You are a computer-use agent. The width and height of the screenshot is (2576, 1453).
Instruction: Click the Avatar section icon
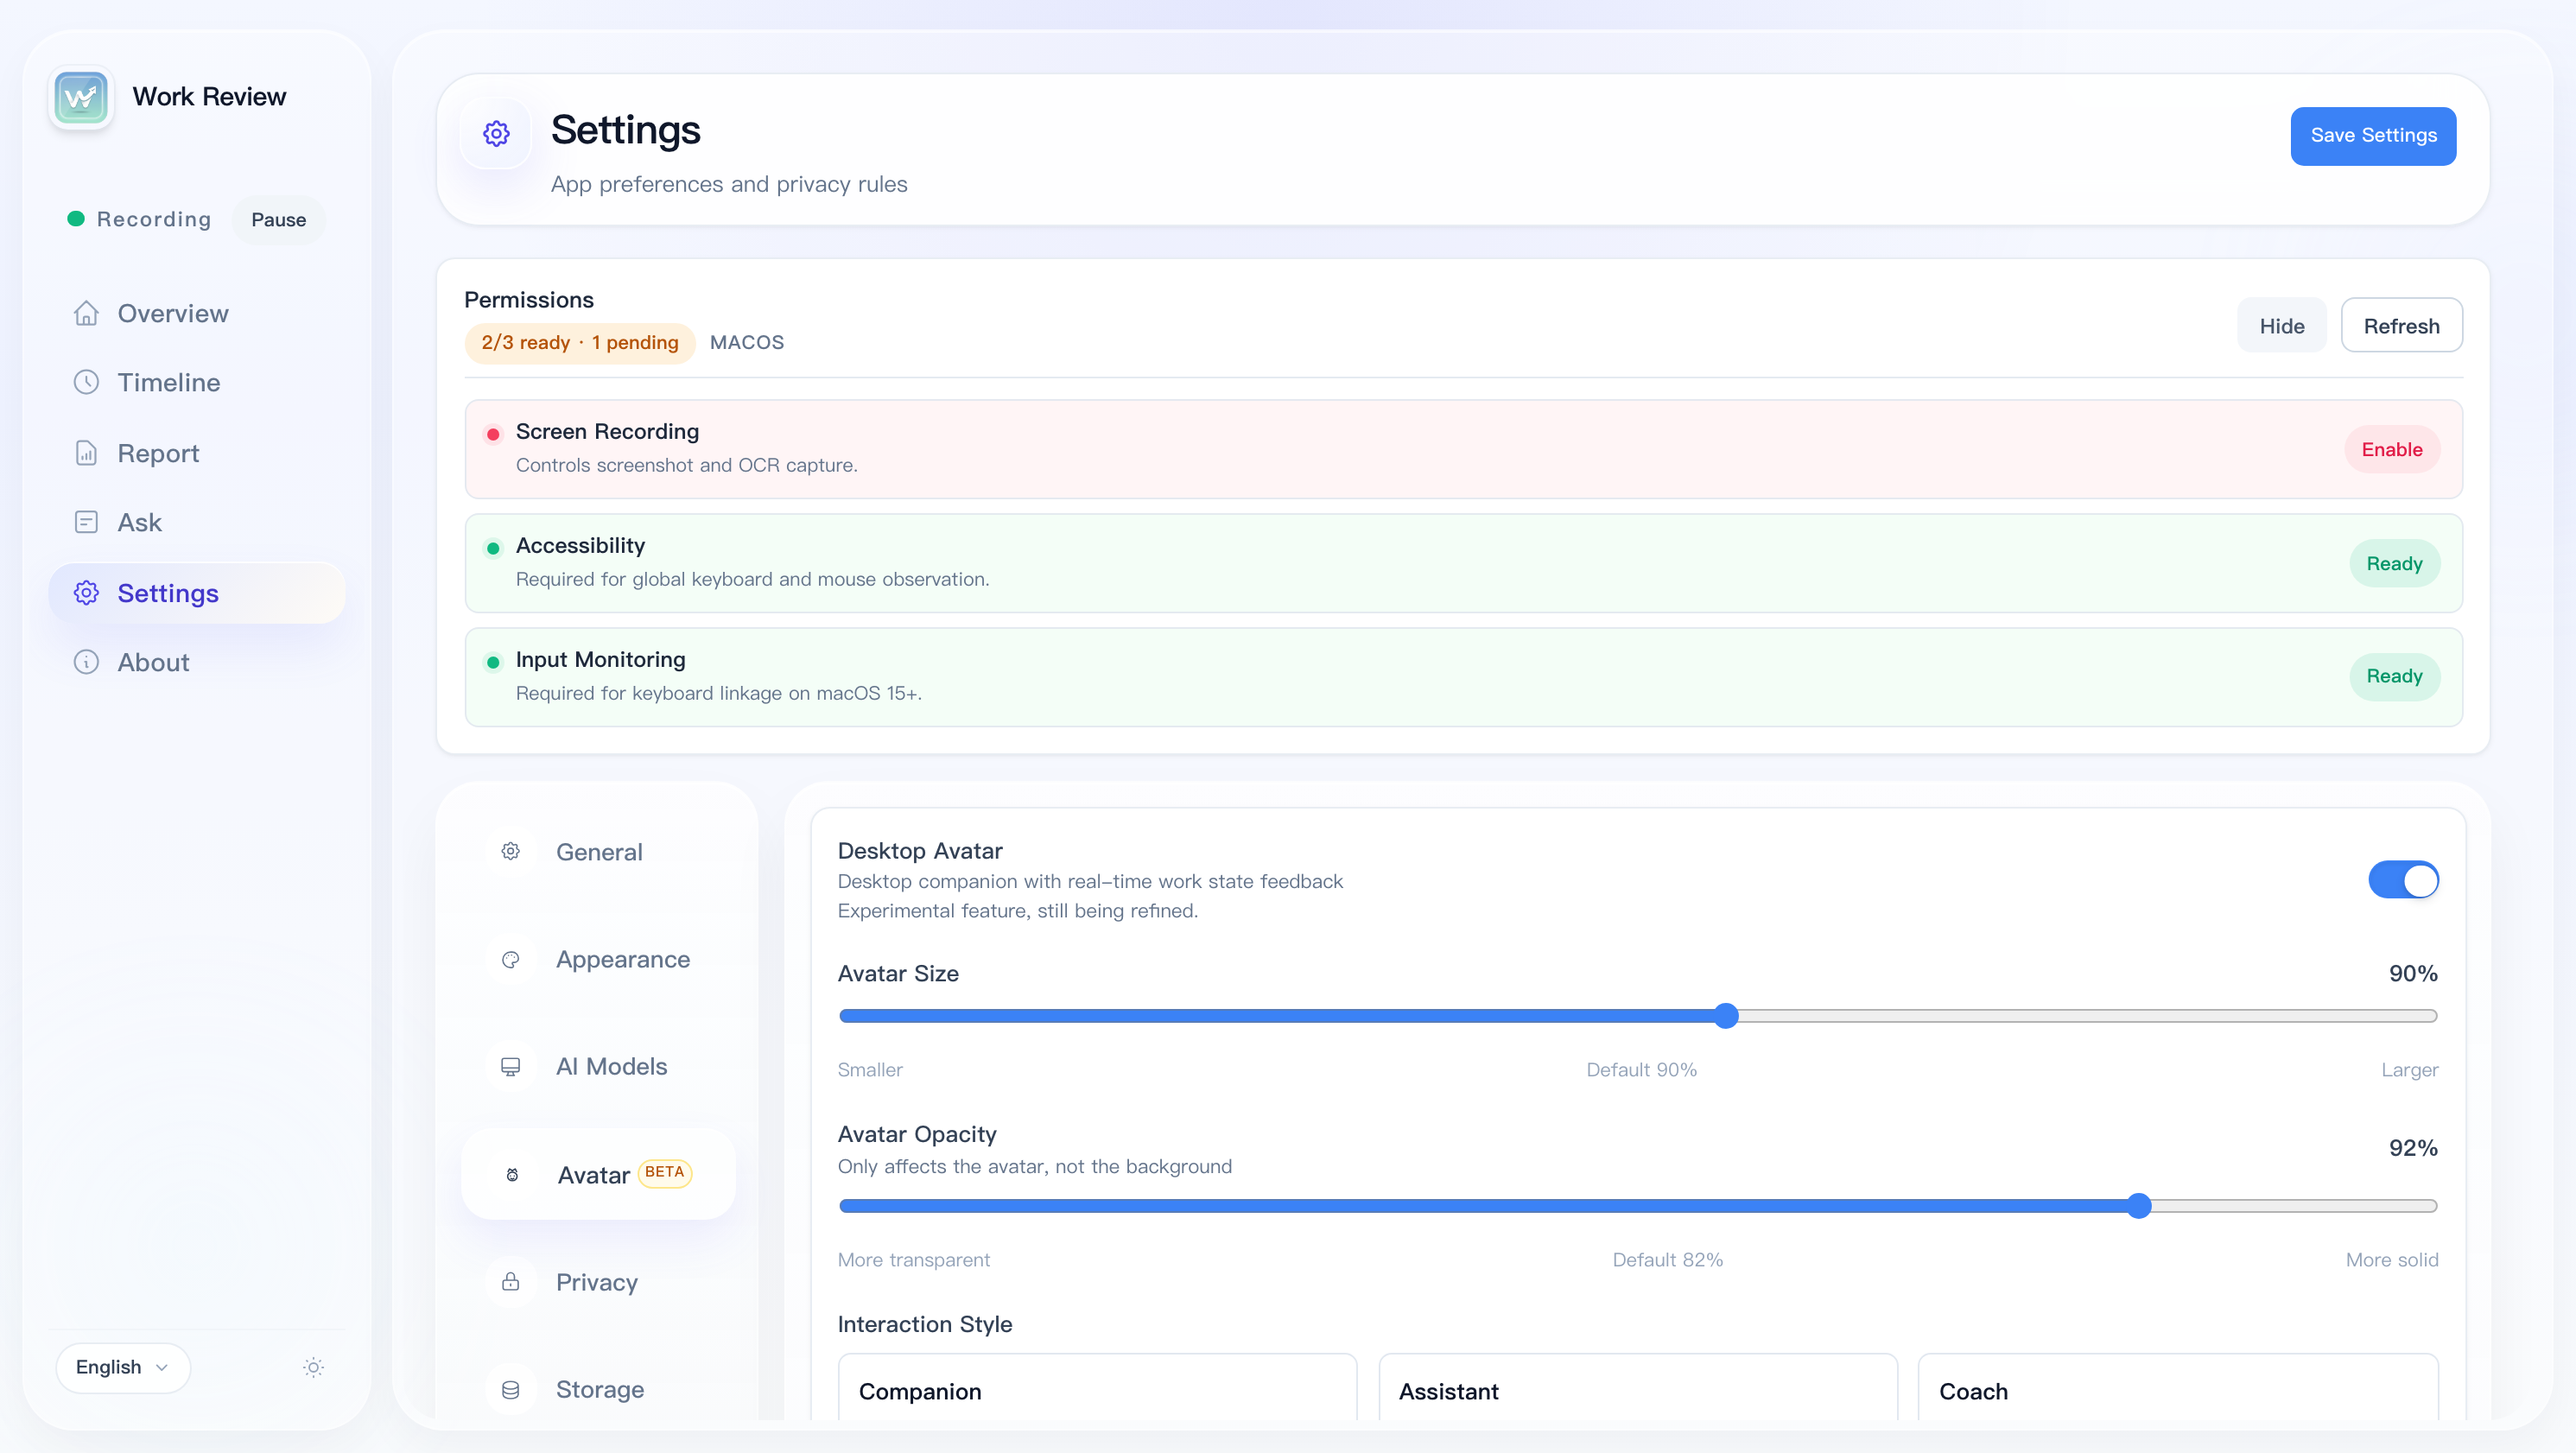click(x=512, y=1175)
